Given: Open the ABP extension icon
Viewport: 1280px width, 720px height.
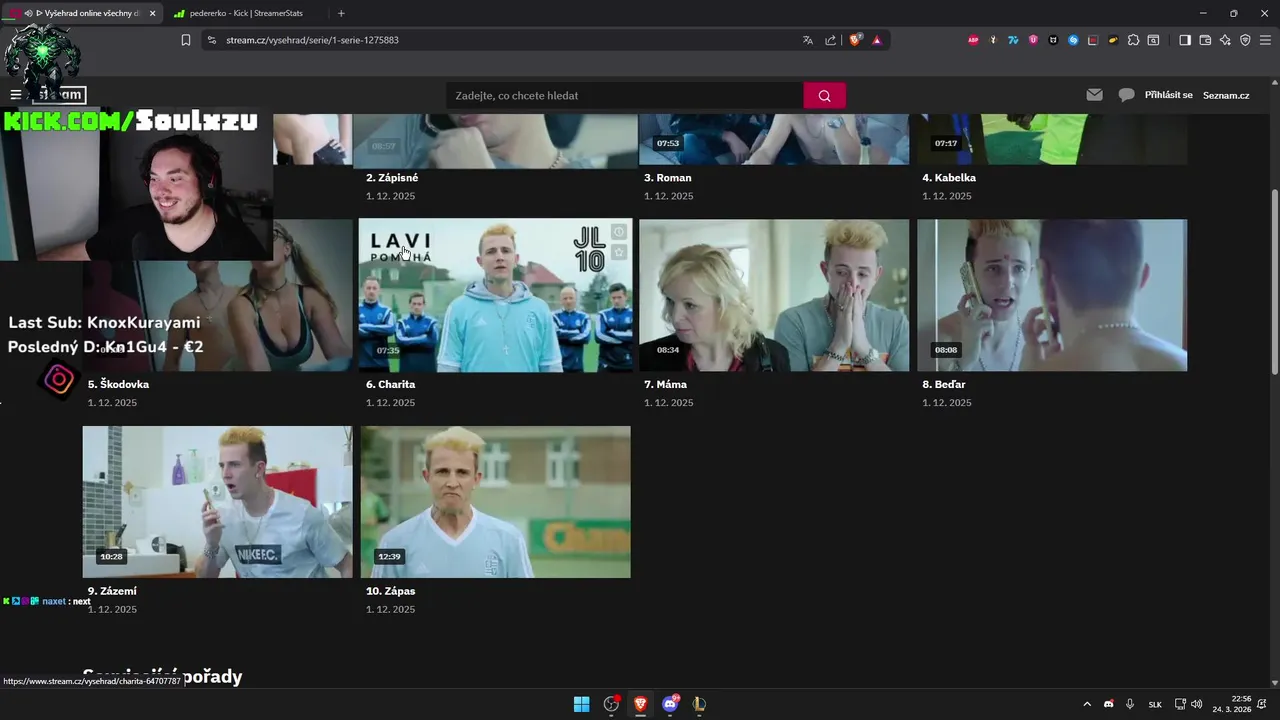Looking at the screenshot, I should pyautogui.click(x=973, y=40).
